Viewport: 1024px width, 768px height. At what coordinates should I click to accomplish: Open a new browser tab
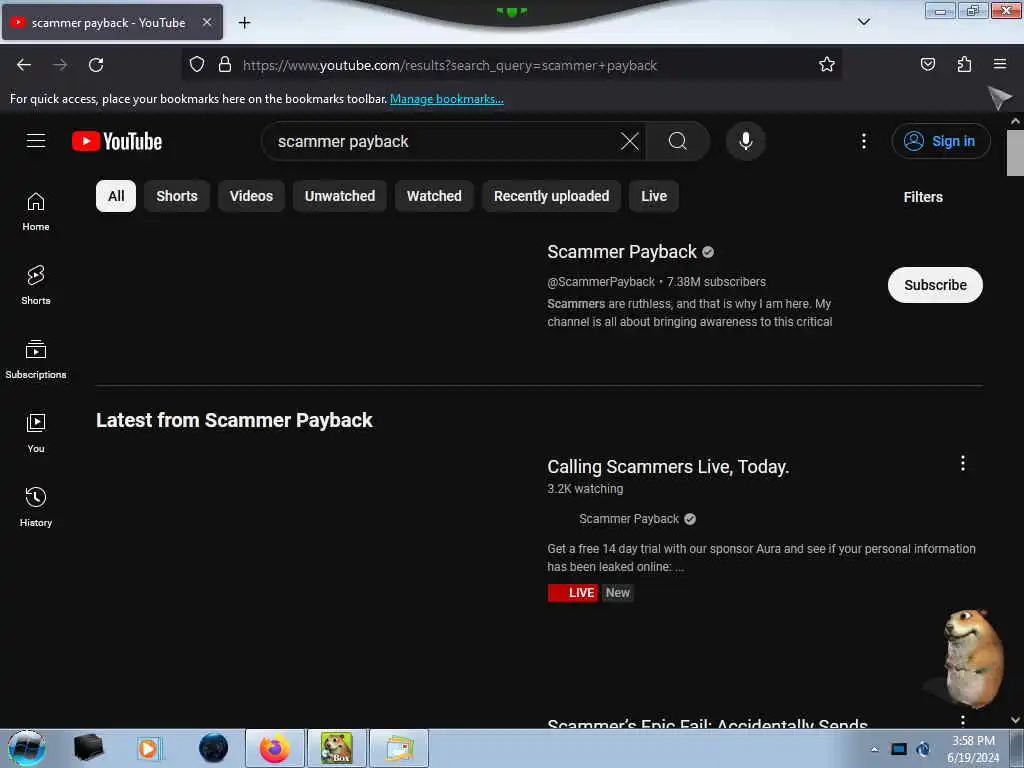pyautogui.click(x=244, y=23)
